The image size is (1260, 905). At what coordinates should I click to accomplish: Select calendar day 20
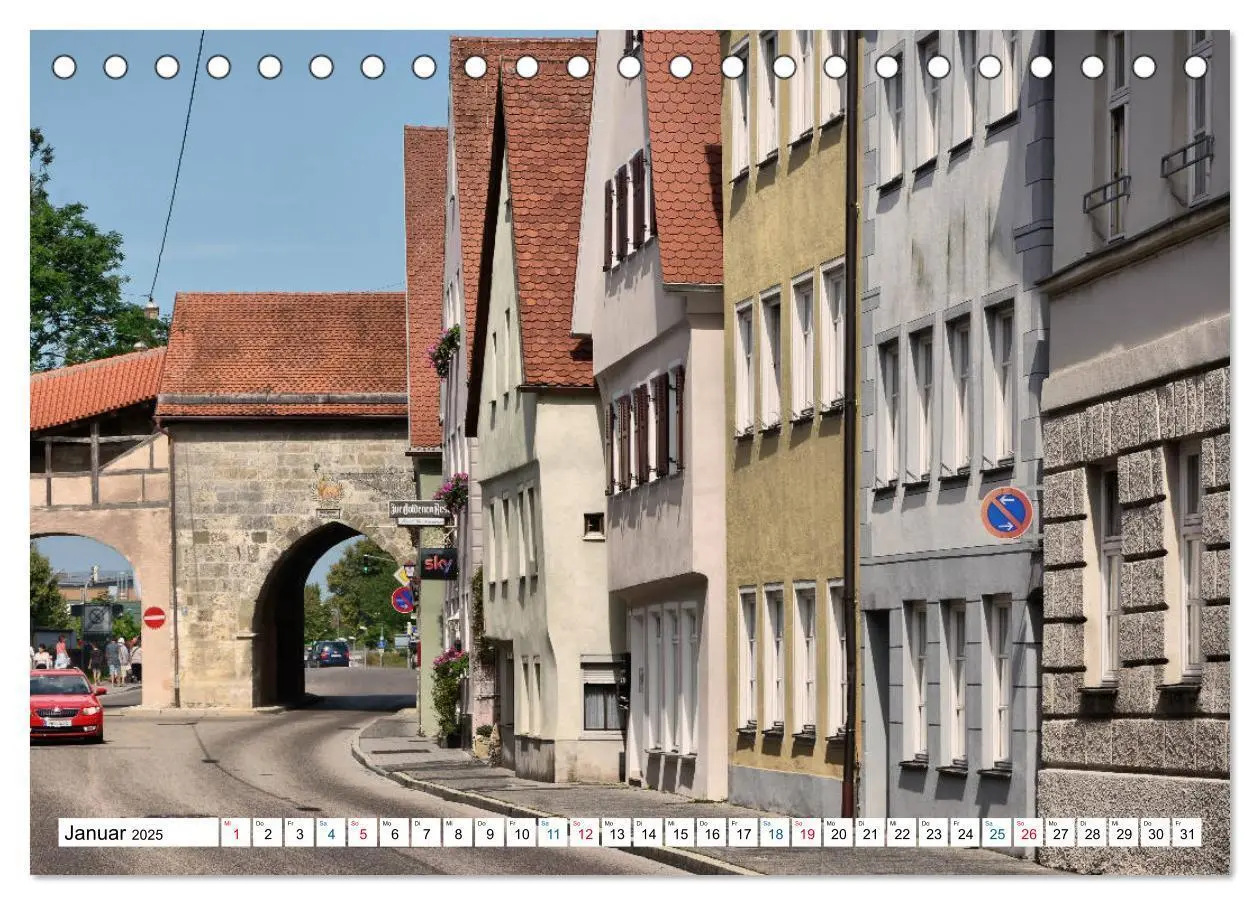tap(838, 832)
